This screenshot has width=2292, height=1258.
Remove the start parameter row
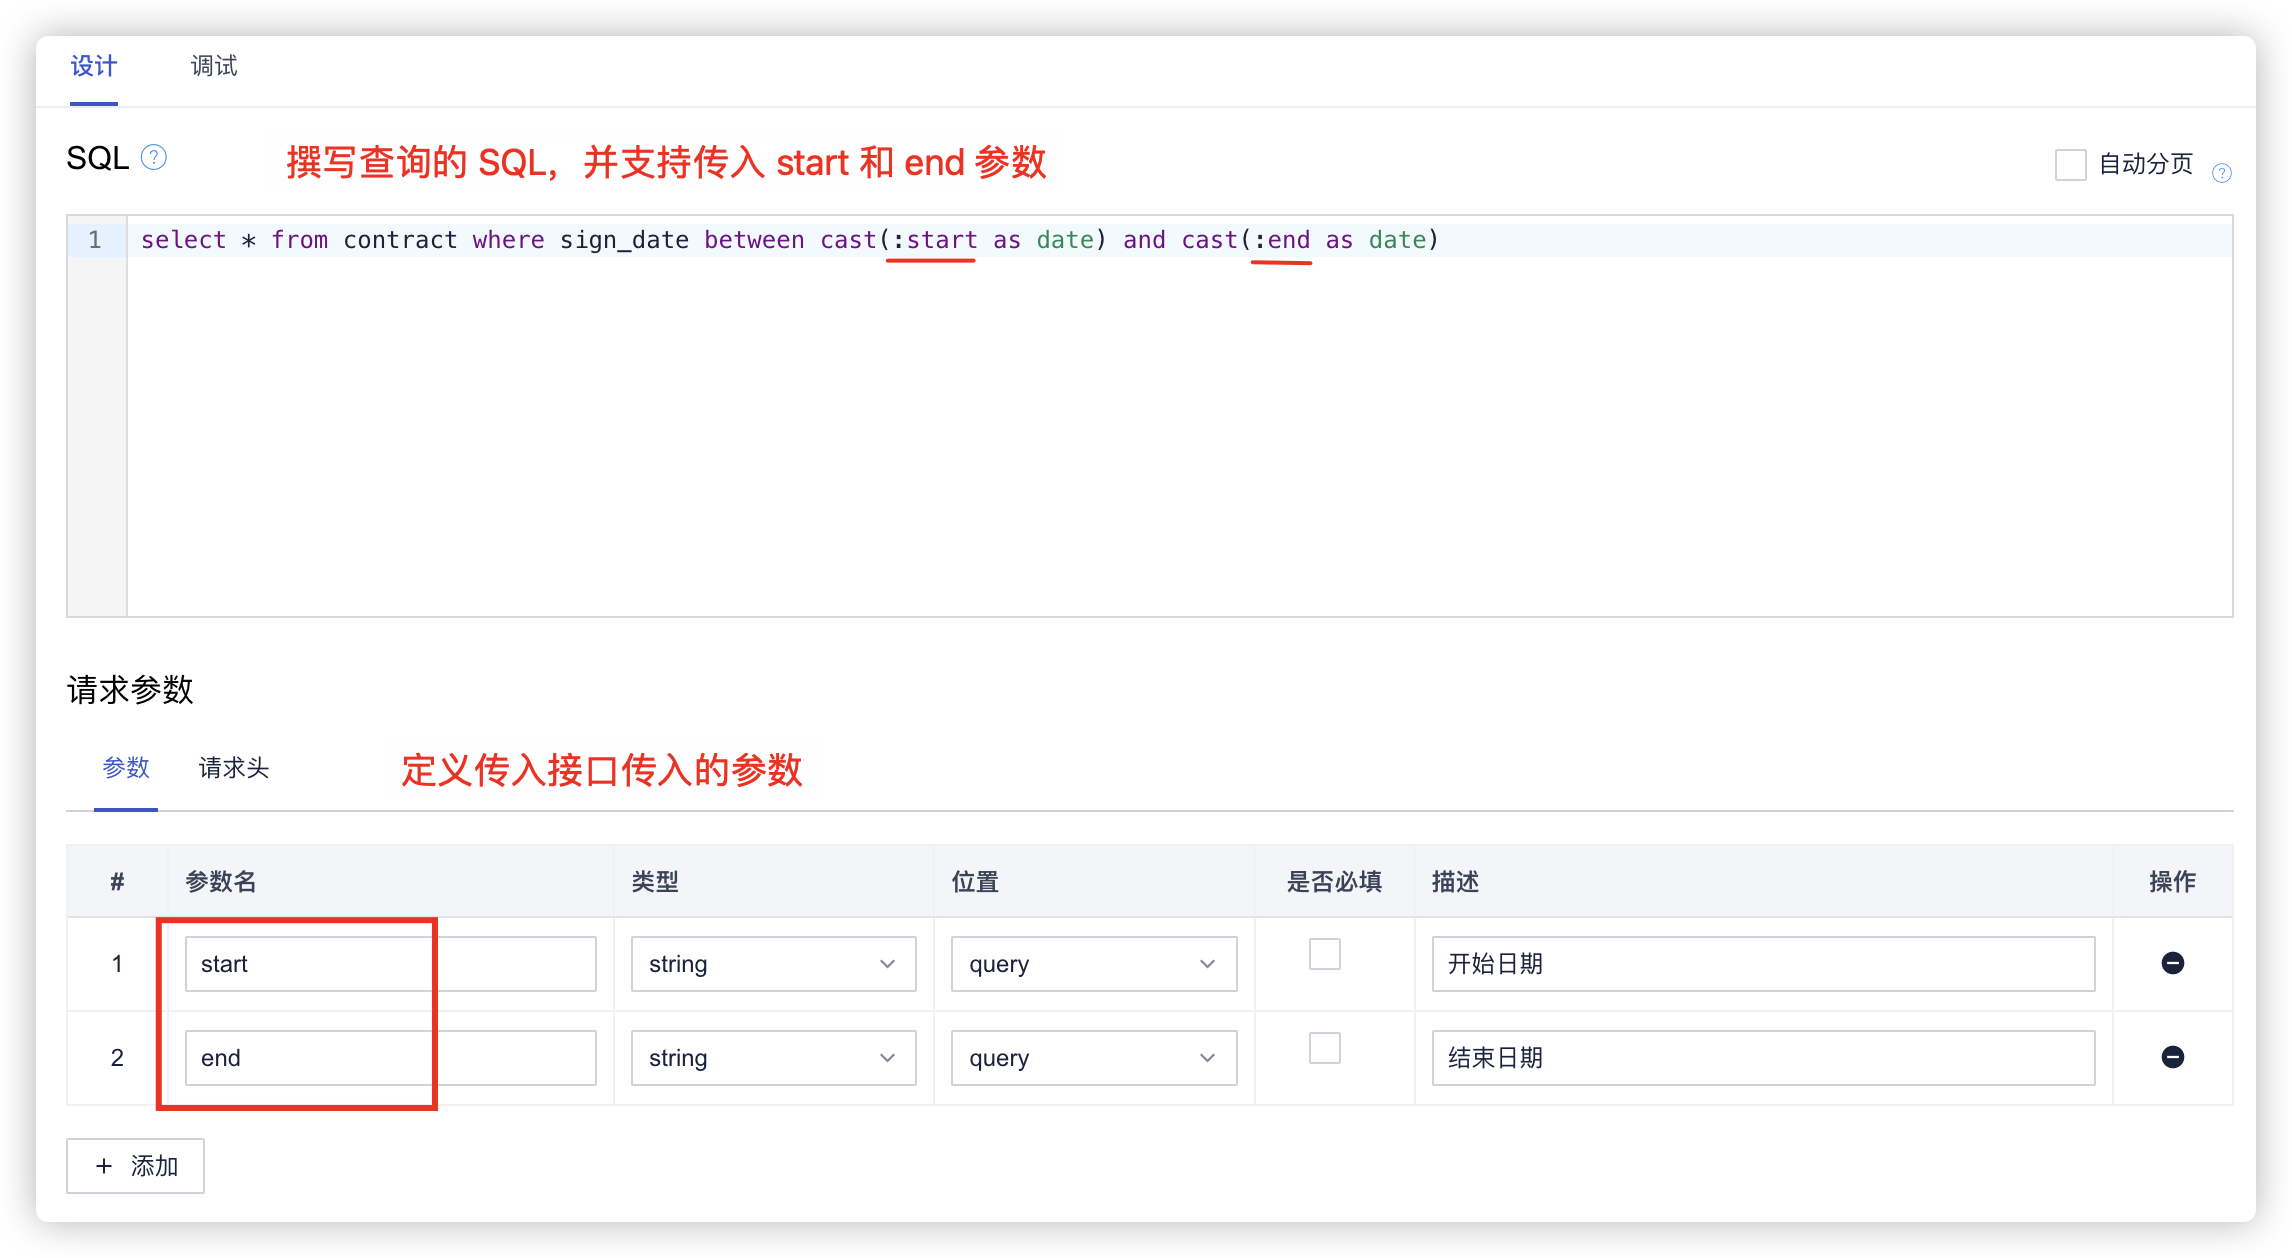click(x=2172, y=963)
